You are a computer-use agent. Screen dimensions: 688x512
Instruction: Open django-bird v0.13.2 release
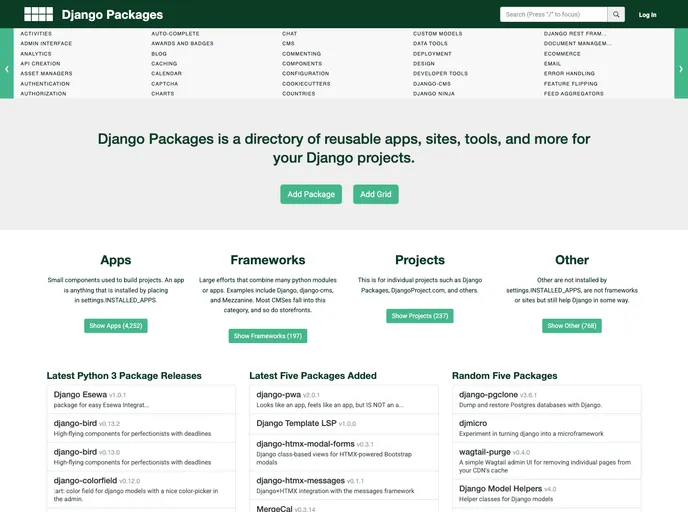[x=75, y=423]
